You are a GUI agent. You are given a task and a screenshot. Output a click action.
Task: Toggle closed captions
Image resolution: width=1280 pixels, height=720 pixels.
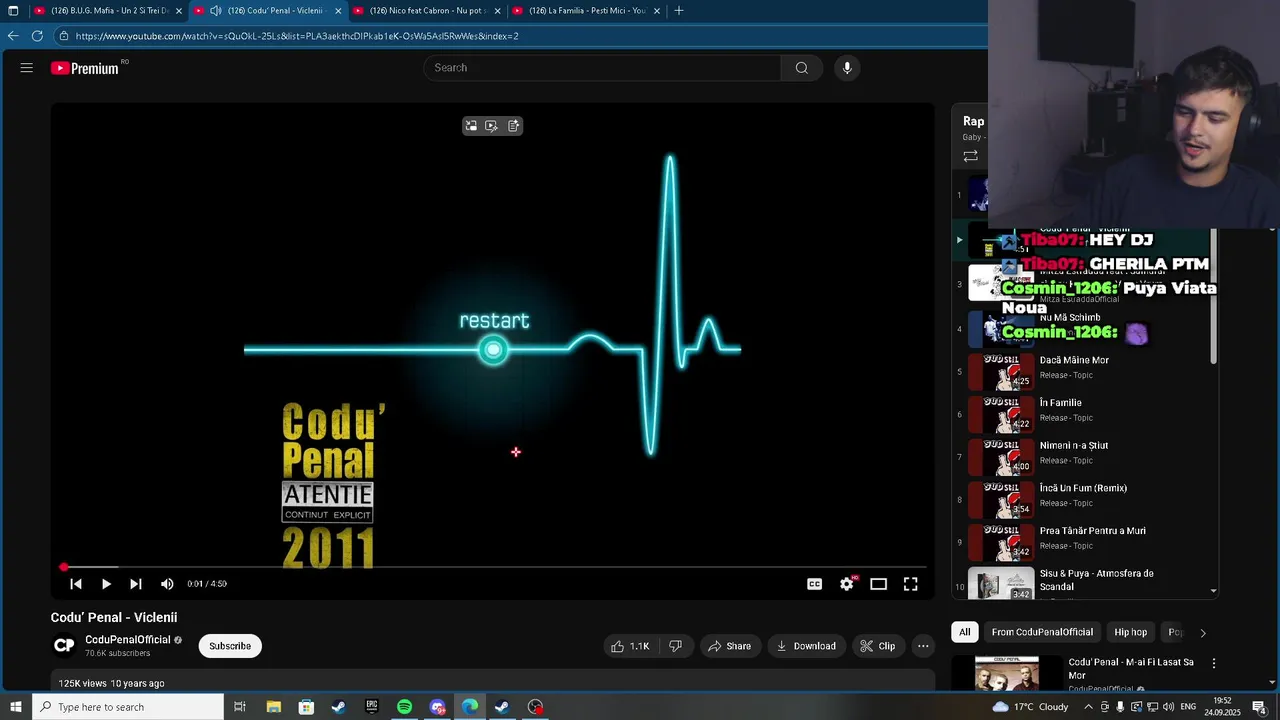(x=815, y=584)
